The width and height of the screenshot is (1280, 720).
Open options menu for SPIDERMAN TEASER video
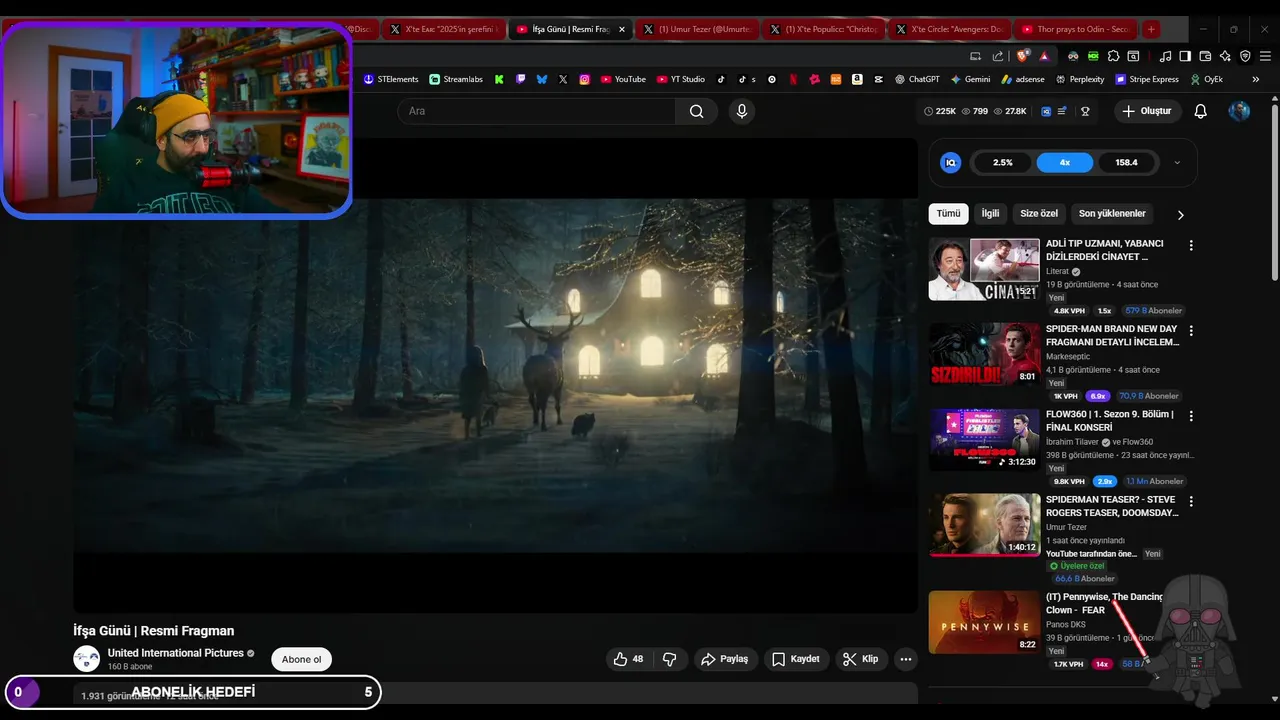click(x=1190, y=501)
